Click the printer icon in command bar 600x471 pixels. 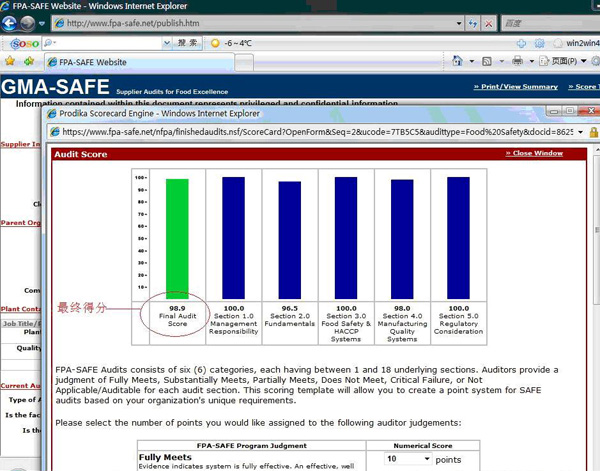(517, 62)
